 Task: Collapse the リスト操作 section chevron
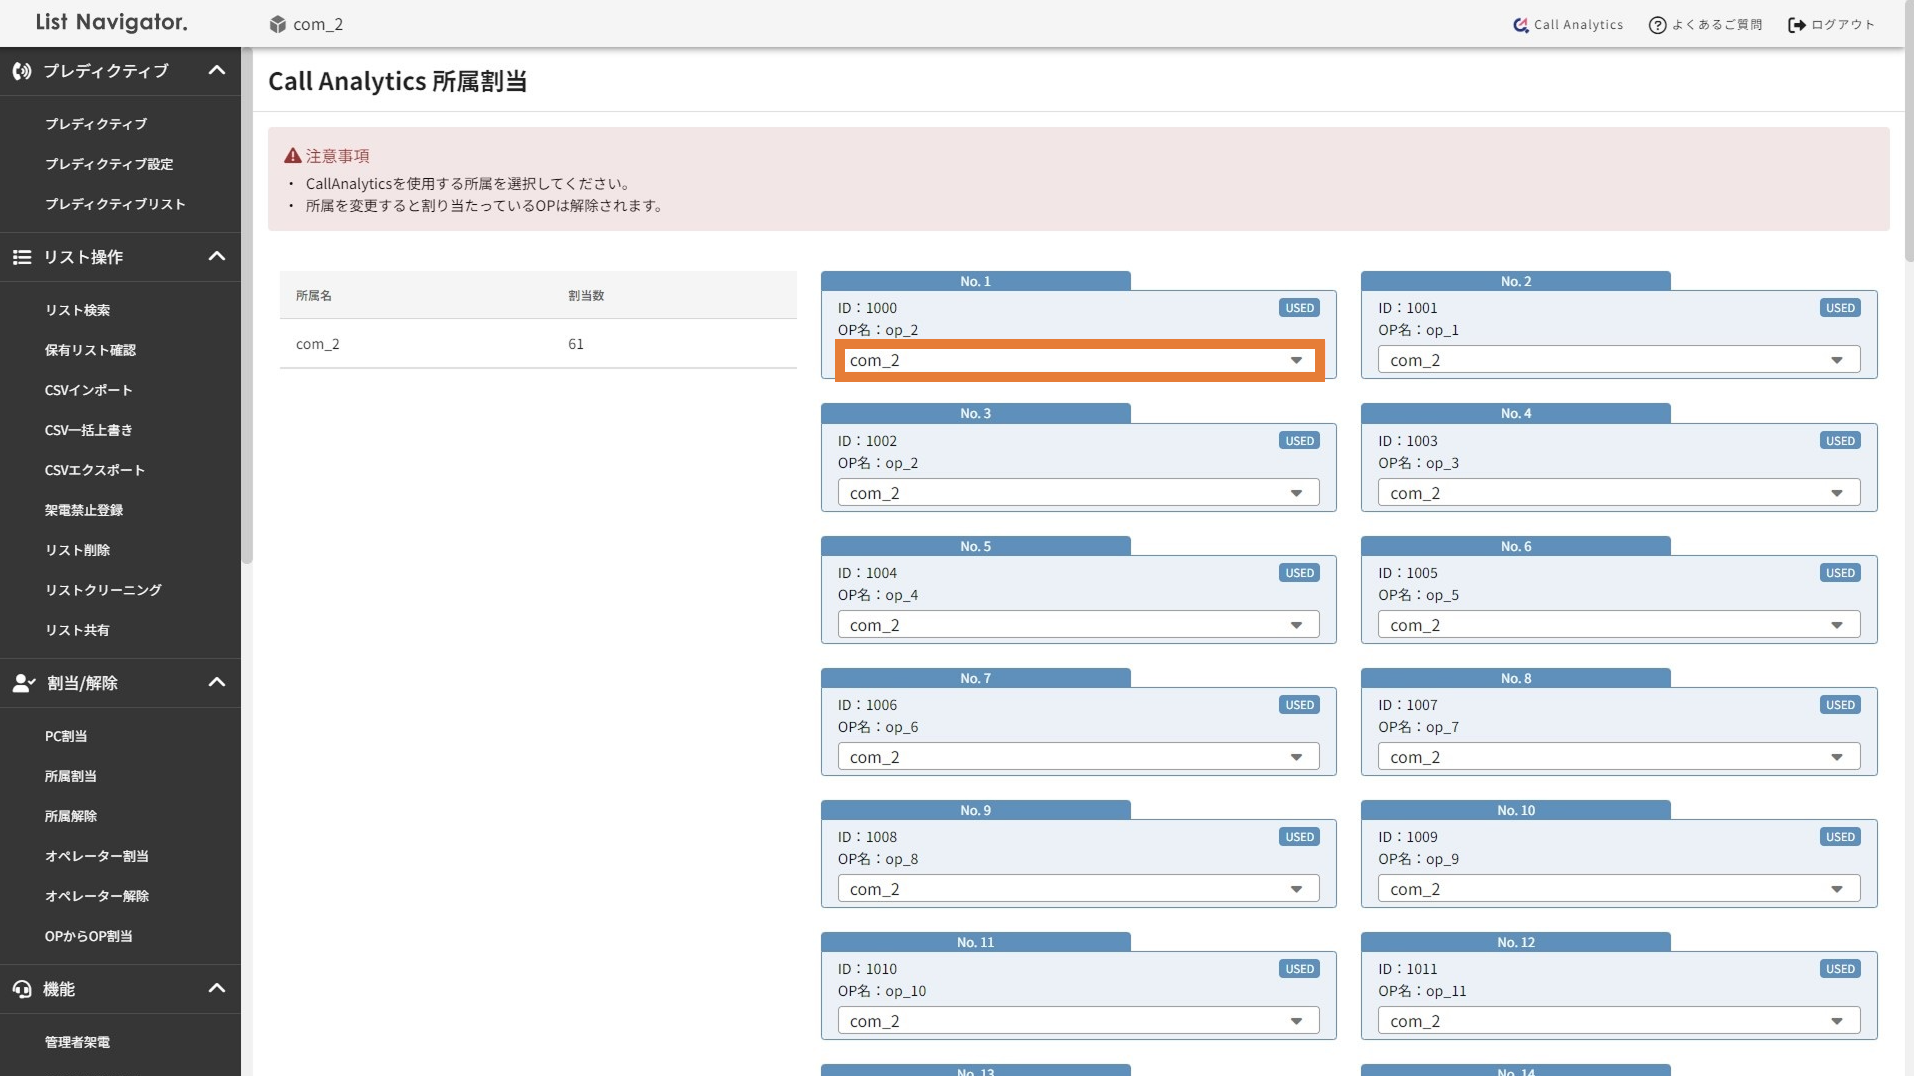point(216,257)
